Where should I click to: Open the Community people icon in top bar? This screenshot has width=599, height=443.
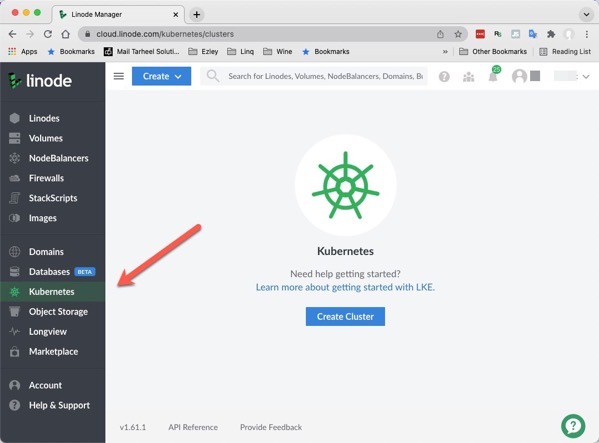[468, 77]
